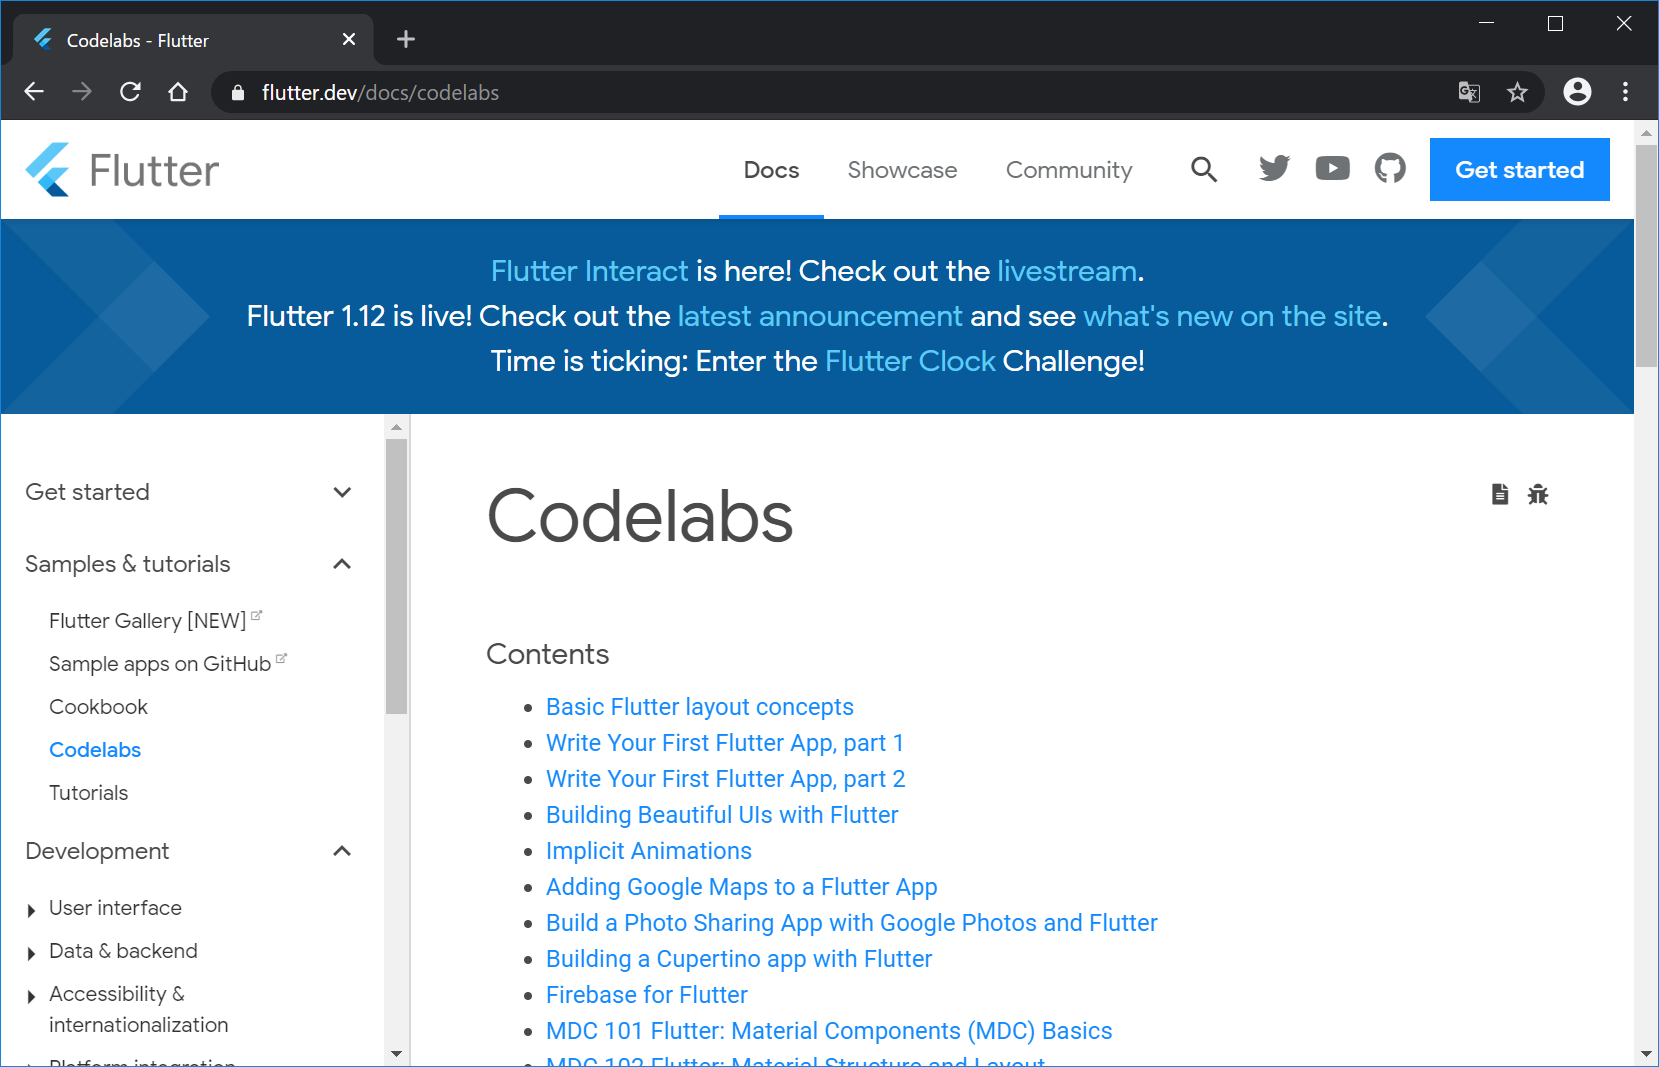1659x1067 pixels.
Task: Click the Google Translate icon in address bar
Action: [x=1469, y=93]
